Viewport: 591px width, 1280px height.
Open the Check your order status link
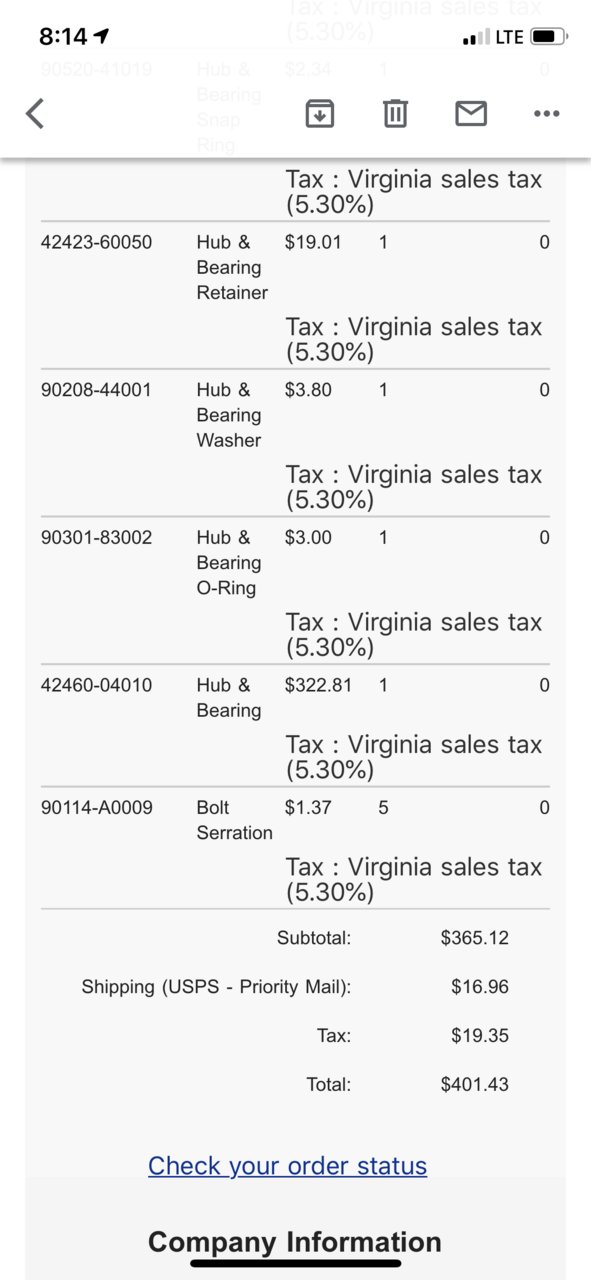[287, 1166]
